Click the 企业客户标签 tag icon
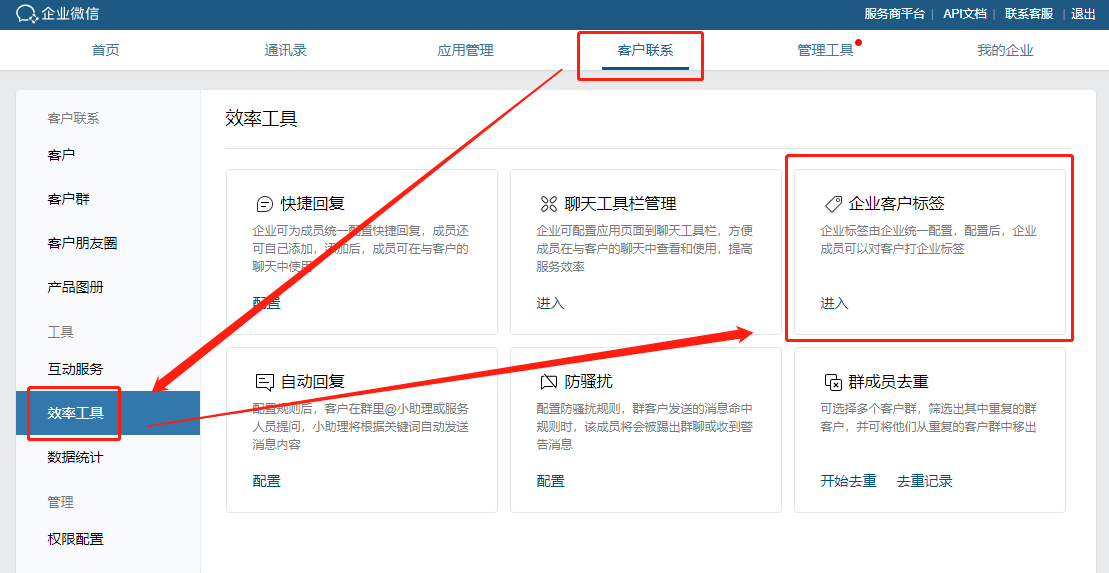This screenshot has width=1109, height=573. 832,204
